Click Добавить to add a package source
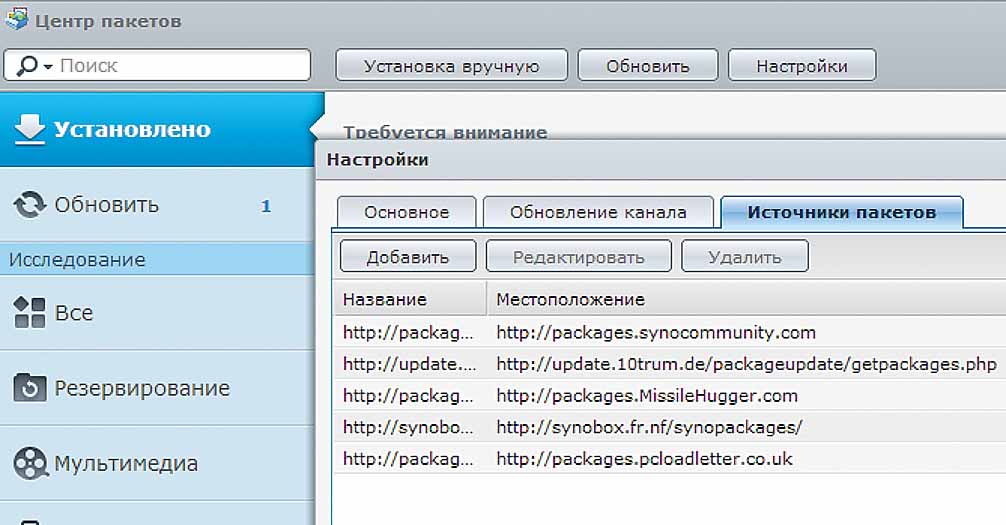The image size is (1006, 525). tap(407, 257)
